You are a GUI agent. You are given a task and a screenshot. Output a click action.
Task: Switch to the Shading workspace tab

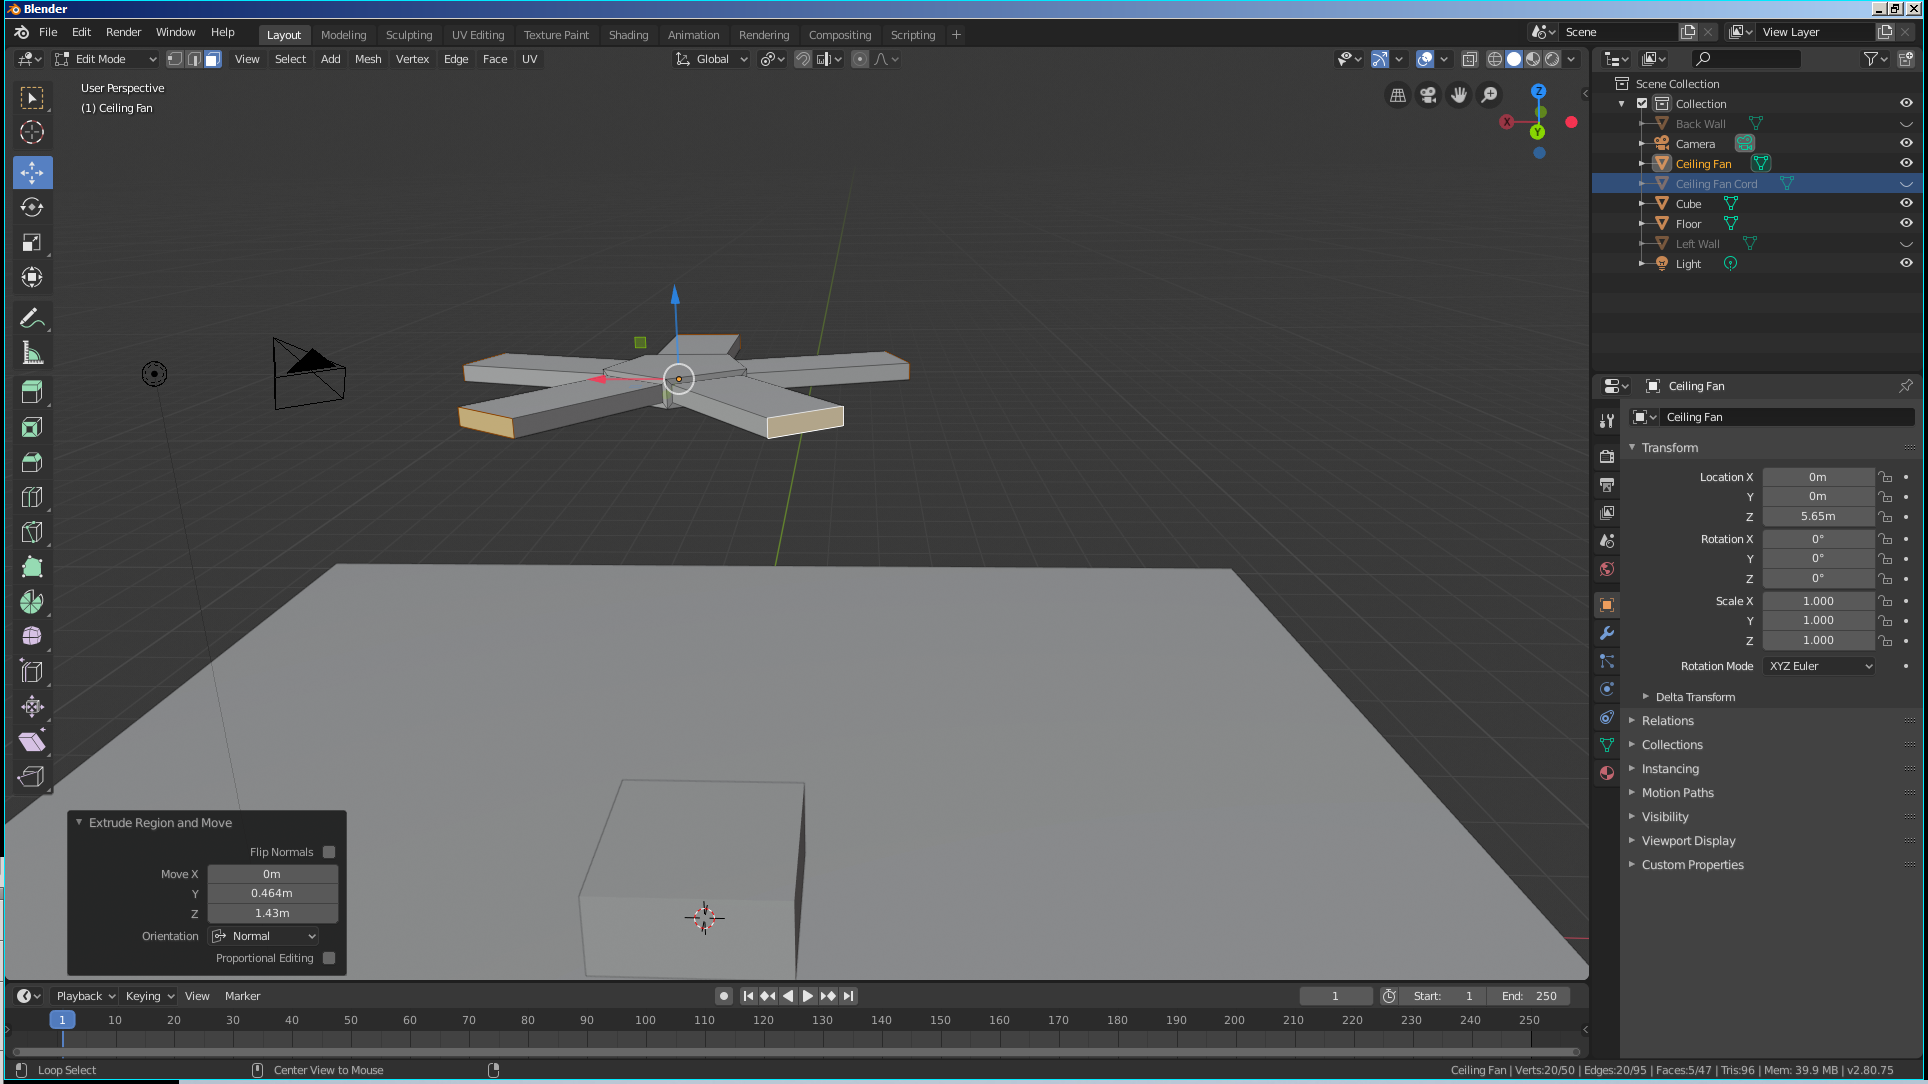point(628,34)
